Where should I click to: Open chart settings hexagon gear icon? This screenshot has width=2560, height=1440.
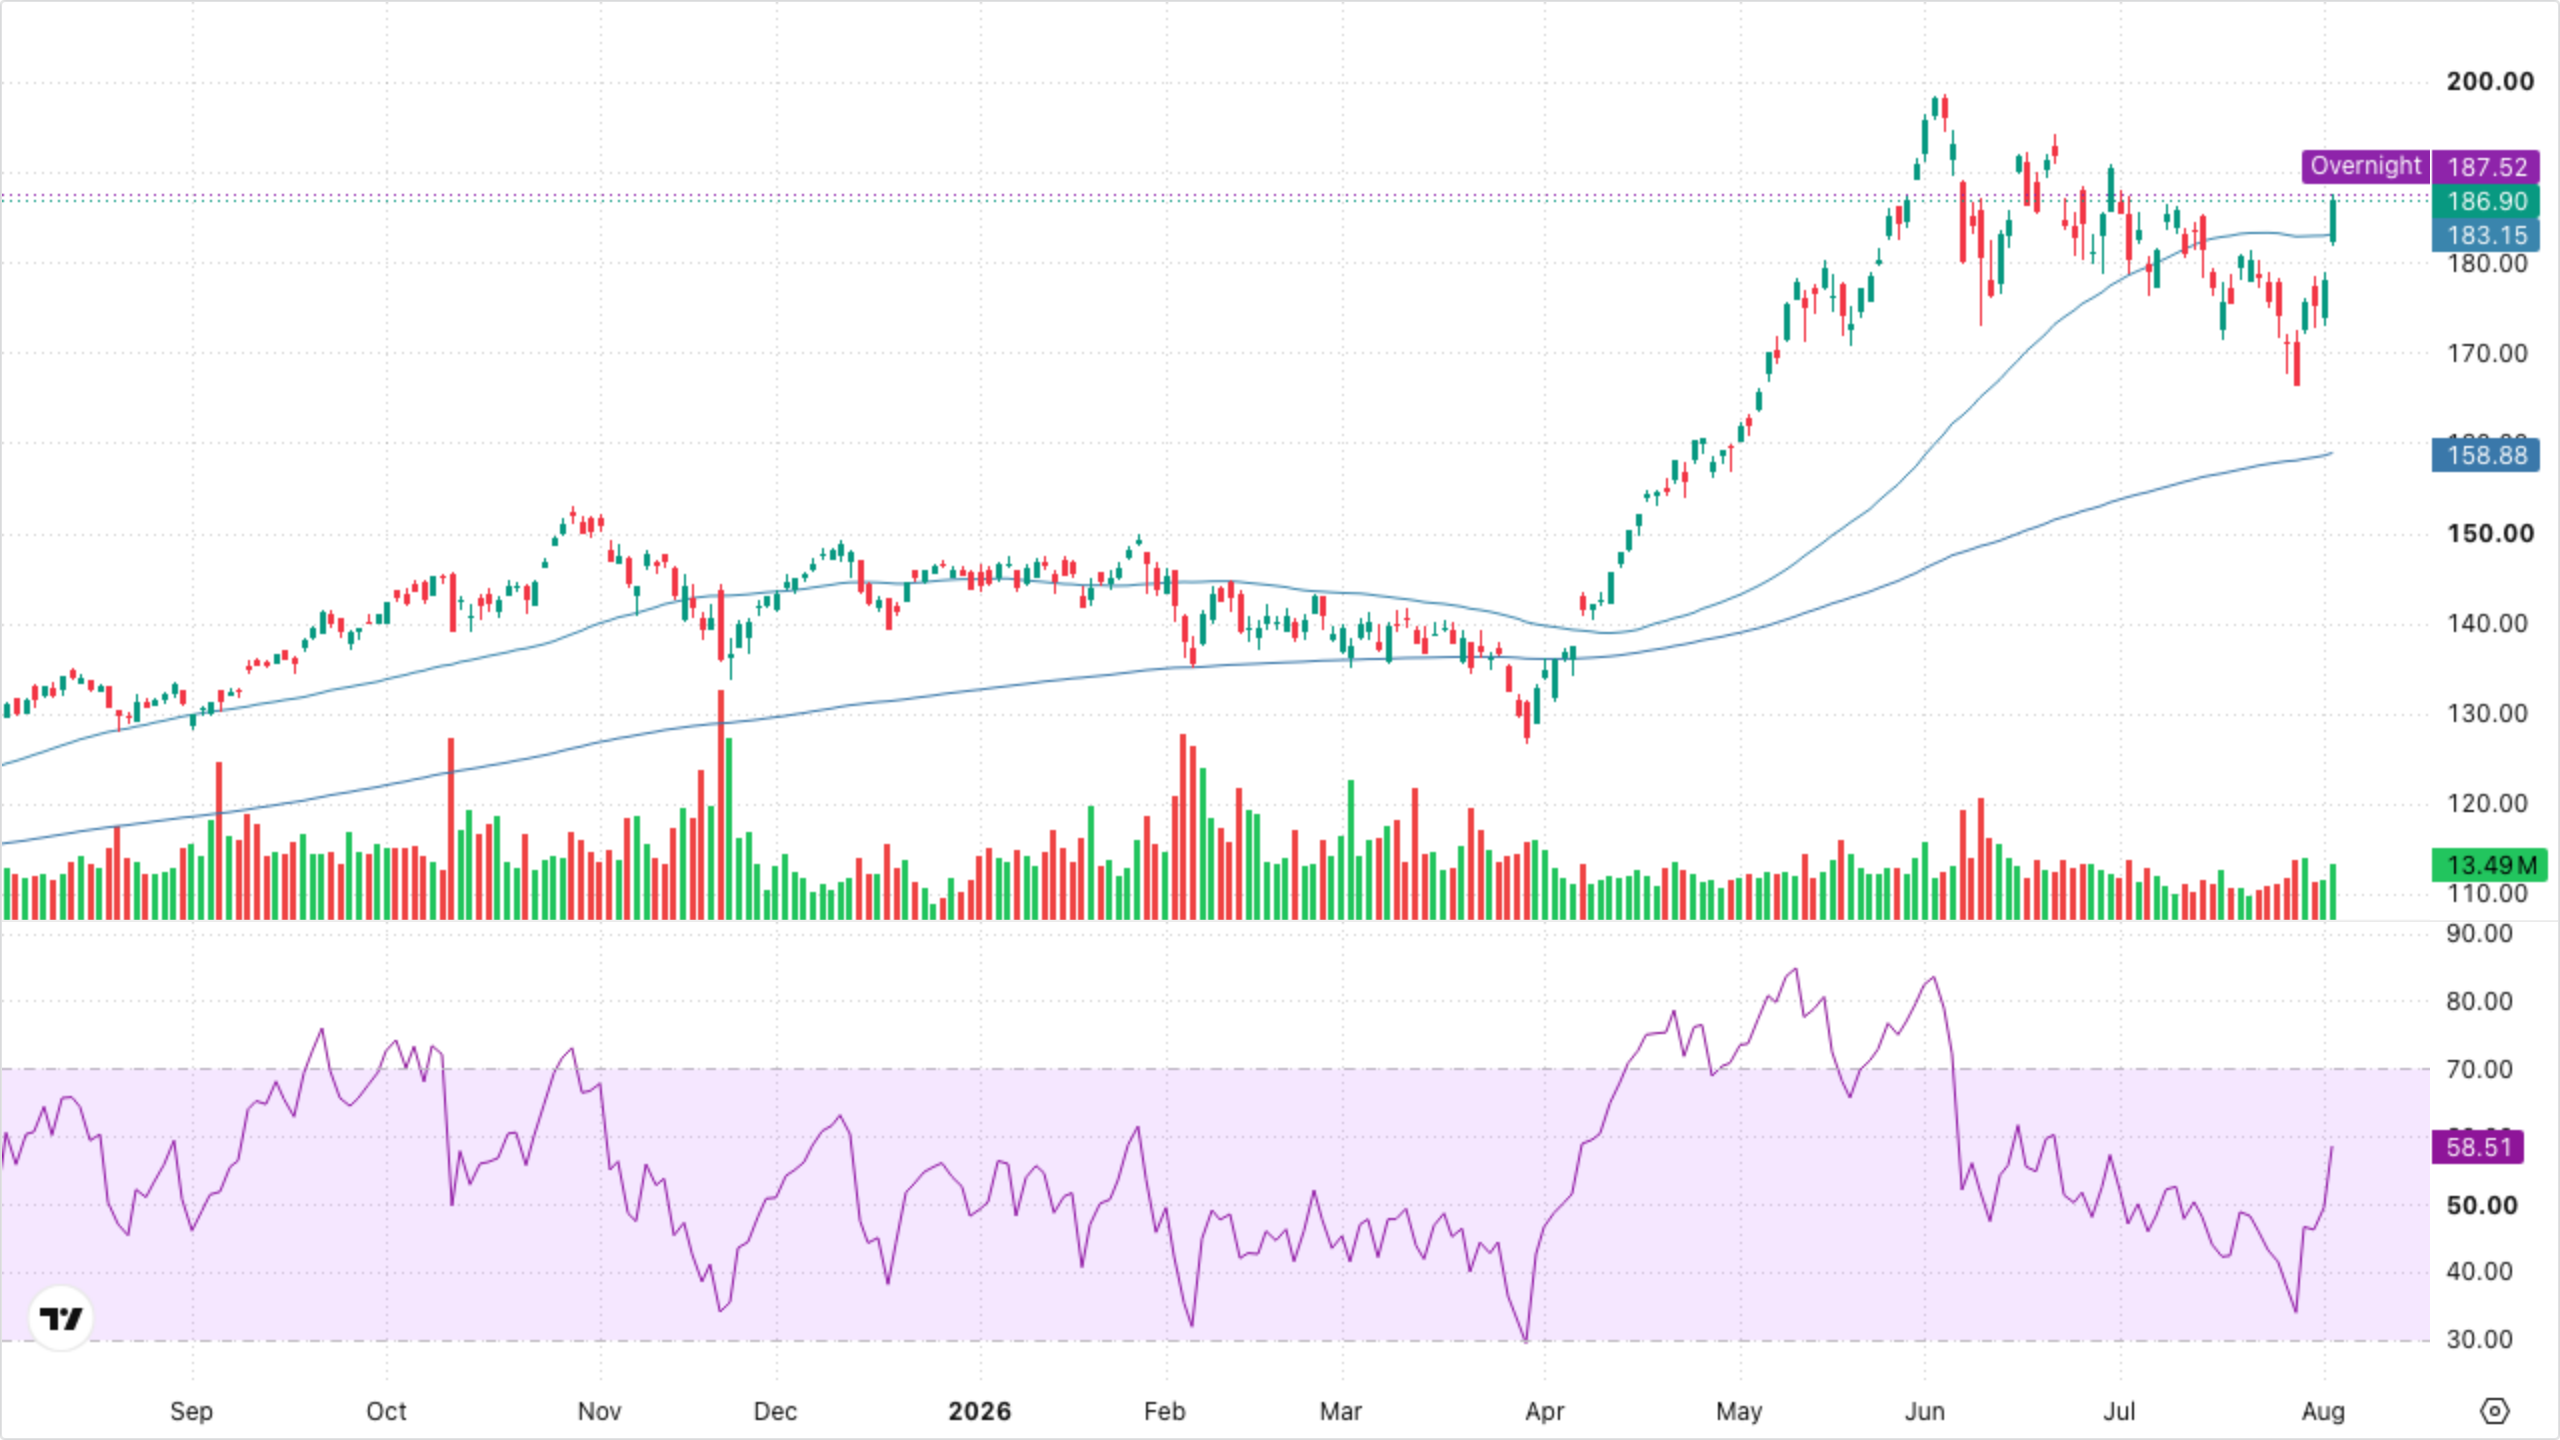(2495, 1411)
